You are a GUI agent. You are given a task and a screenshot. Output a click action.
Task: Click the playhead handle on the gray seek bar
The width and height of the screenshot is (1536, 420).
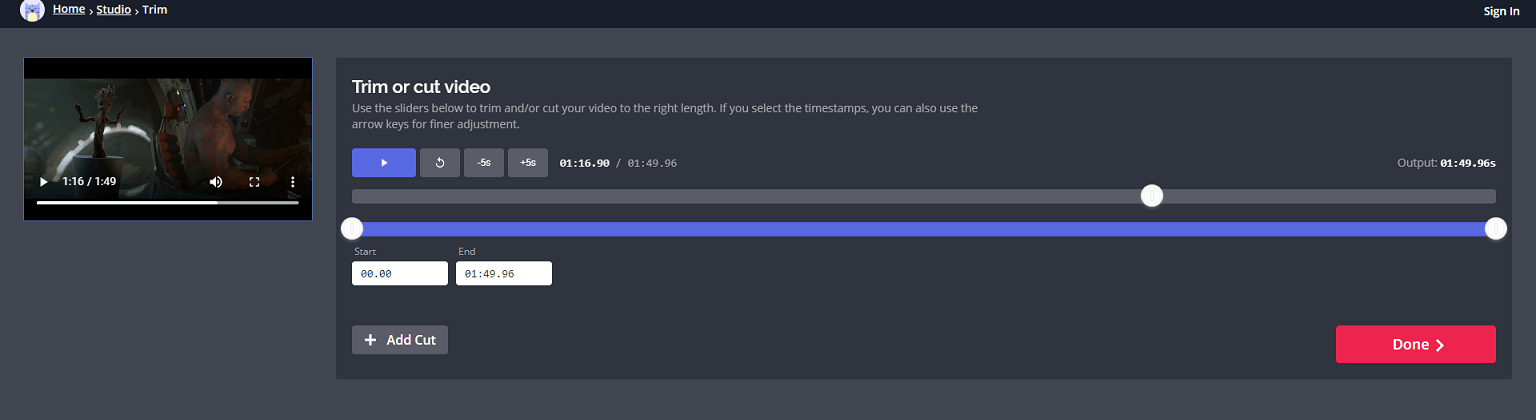(x=1152, y=196)
